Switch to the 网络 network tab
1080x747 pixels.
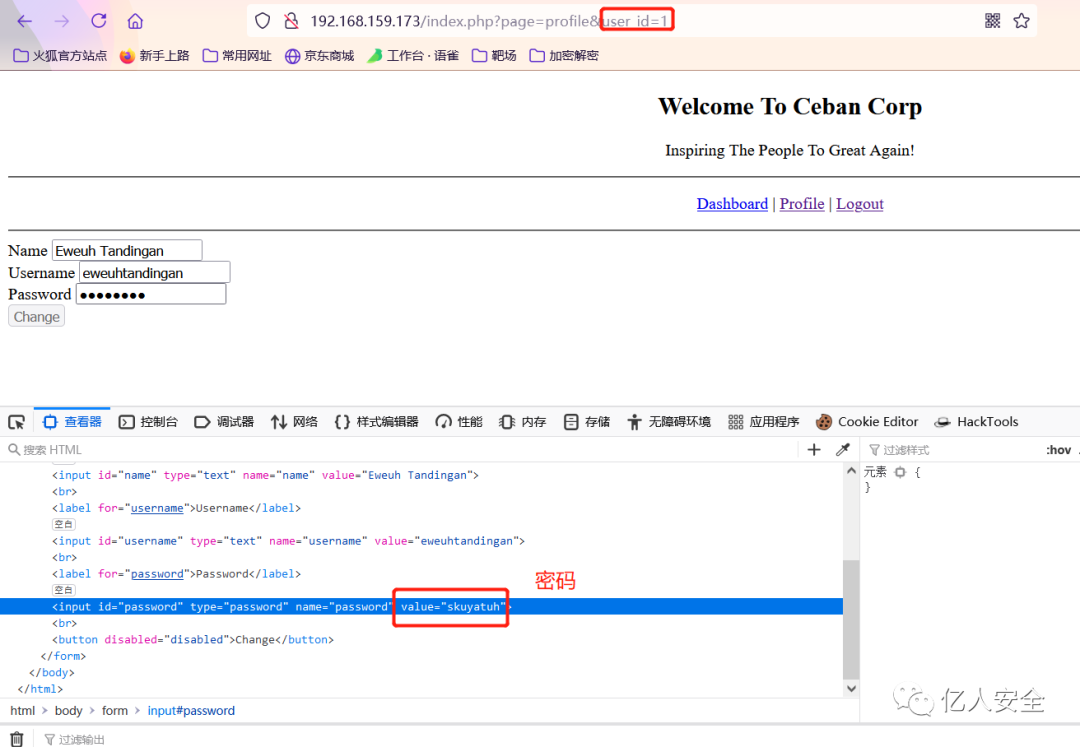click(294, 422)
